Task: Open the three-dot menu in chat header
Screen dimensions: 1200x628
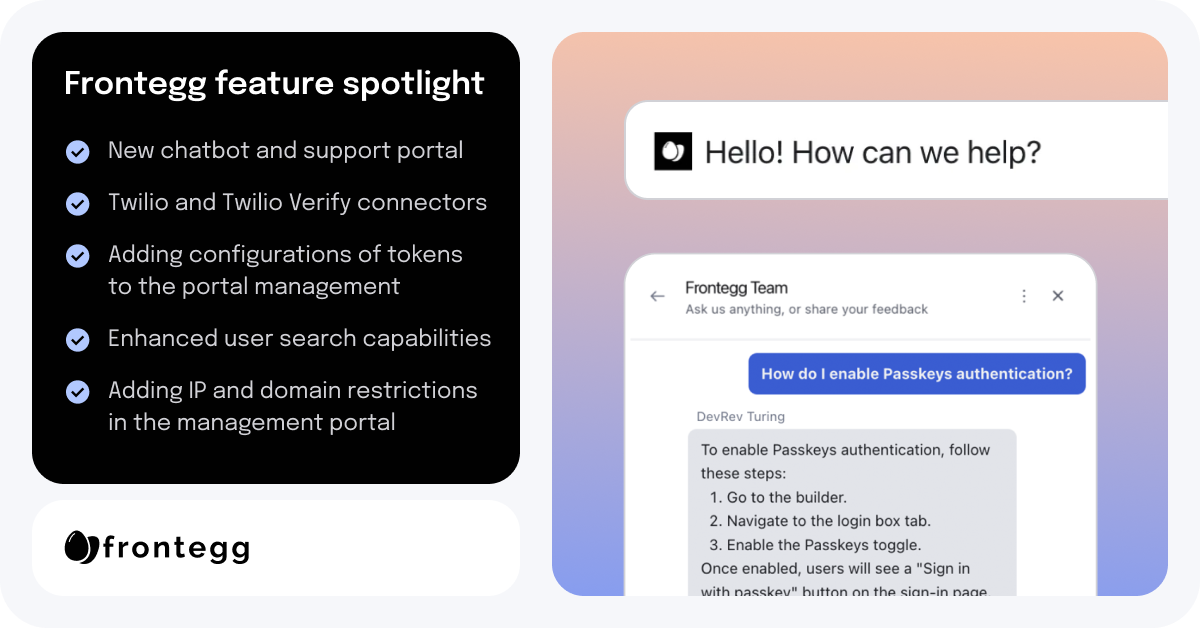Action: pos(1023,296)
